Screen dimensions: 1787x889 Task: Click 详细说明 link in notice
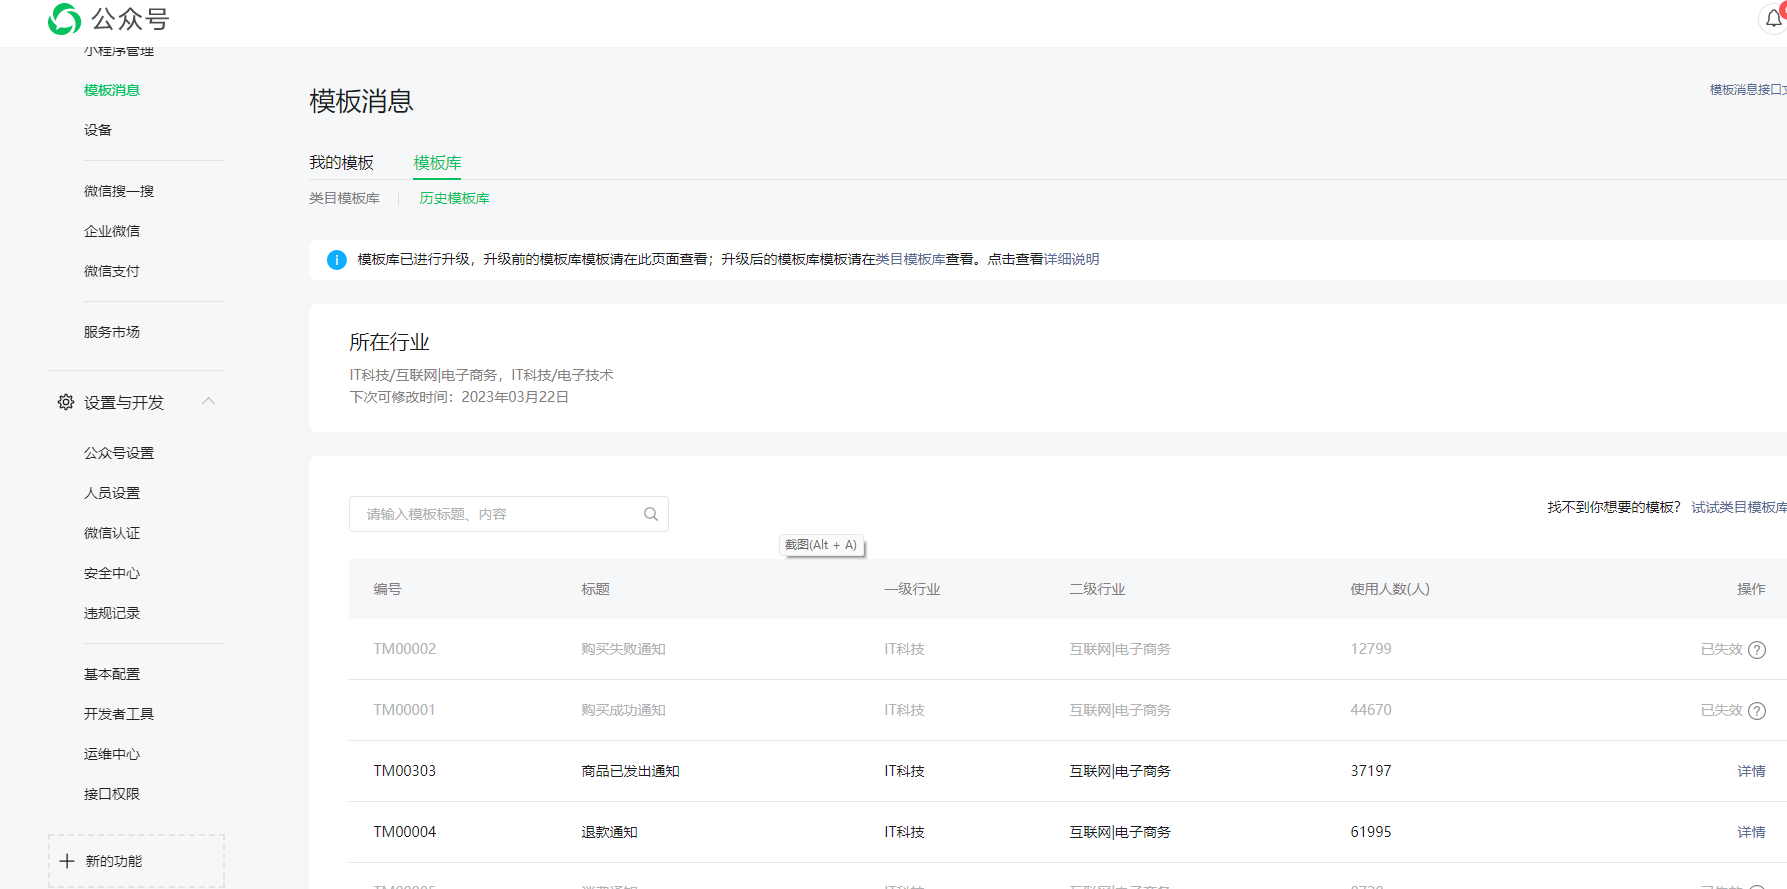pyautogui.click(x=1071, y=259)
